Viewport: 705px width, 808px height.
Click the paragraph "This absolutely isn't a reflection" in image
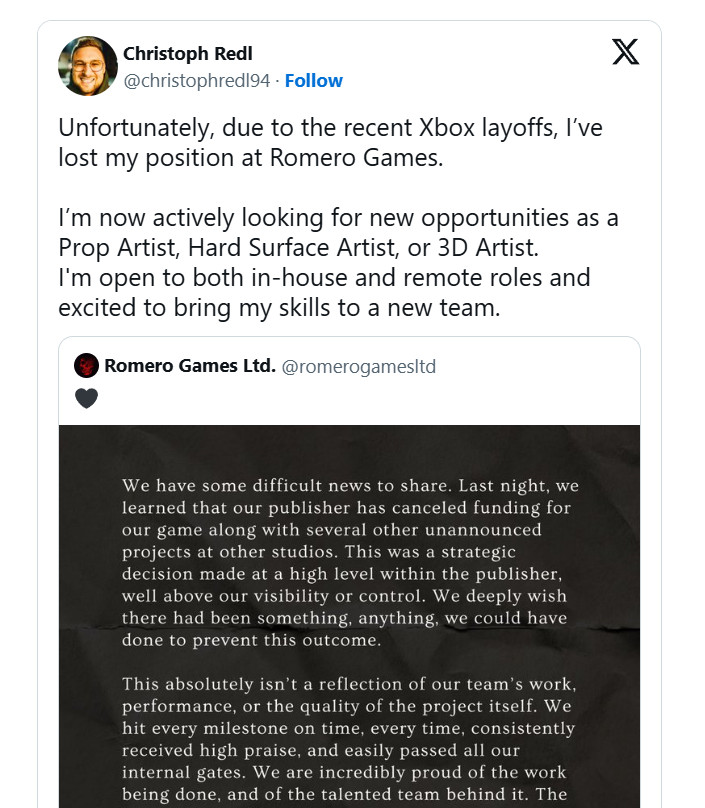(349, 738)
